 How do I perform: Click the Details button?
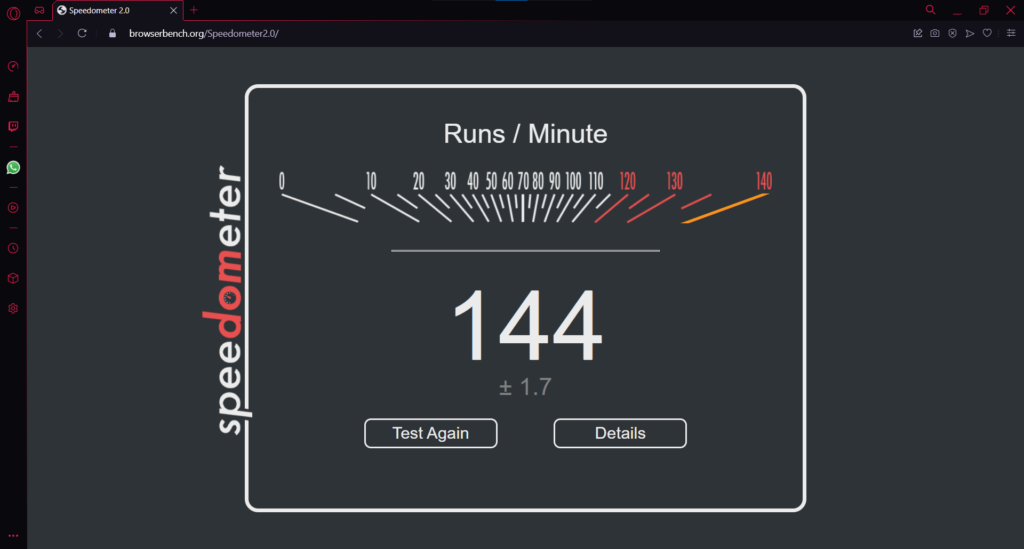tap(620, 433)
